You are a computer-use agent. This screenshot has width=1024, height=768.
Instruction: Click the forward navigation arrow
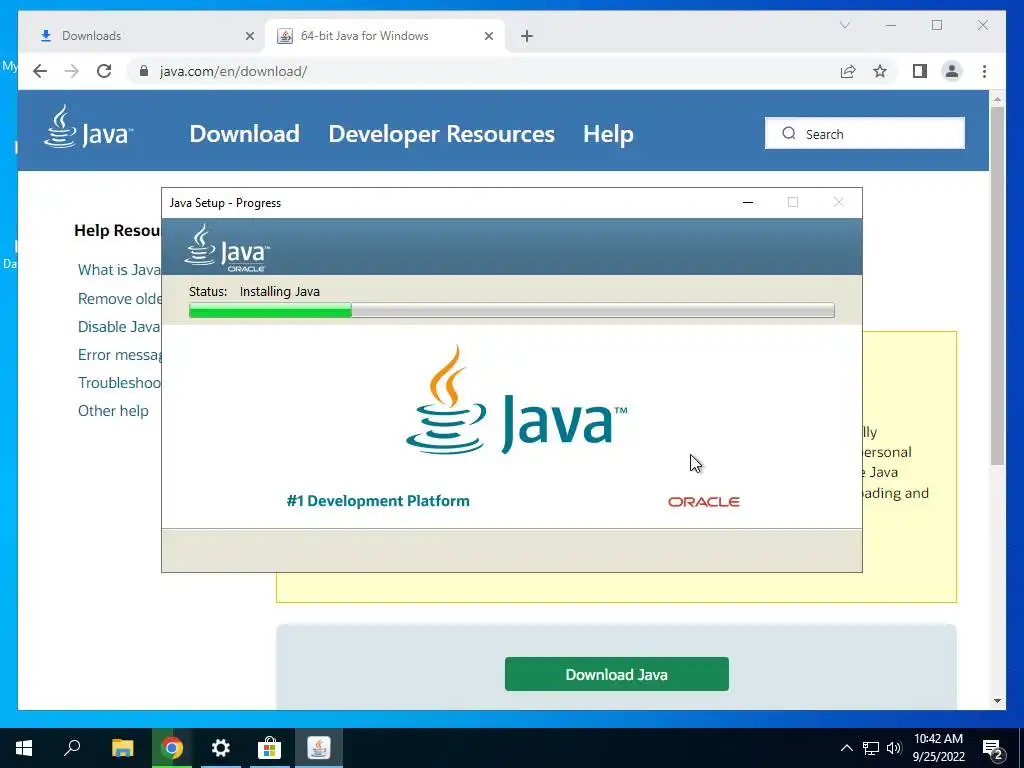pyautogui.click(x=72, y=71)
